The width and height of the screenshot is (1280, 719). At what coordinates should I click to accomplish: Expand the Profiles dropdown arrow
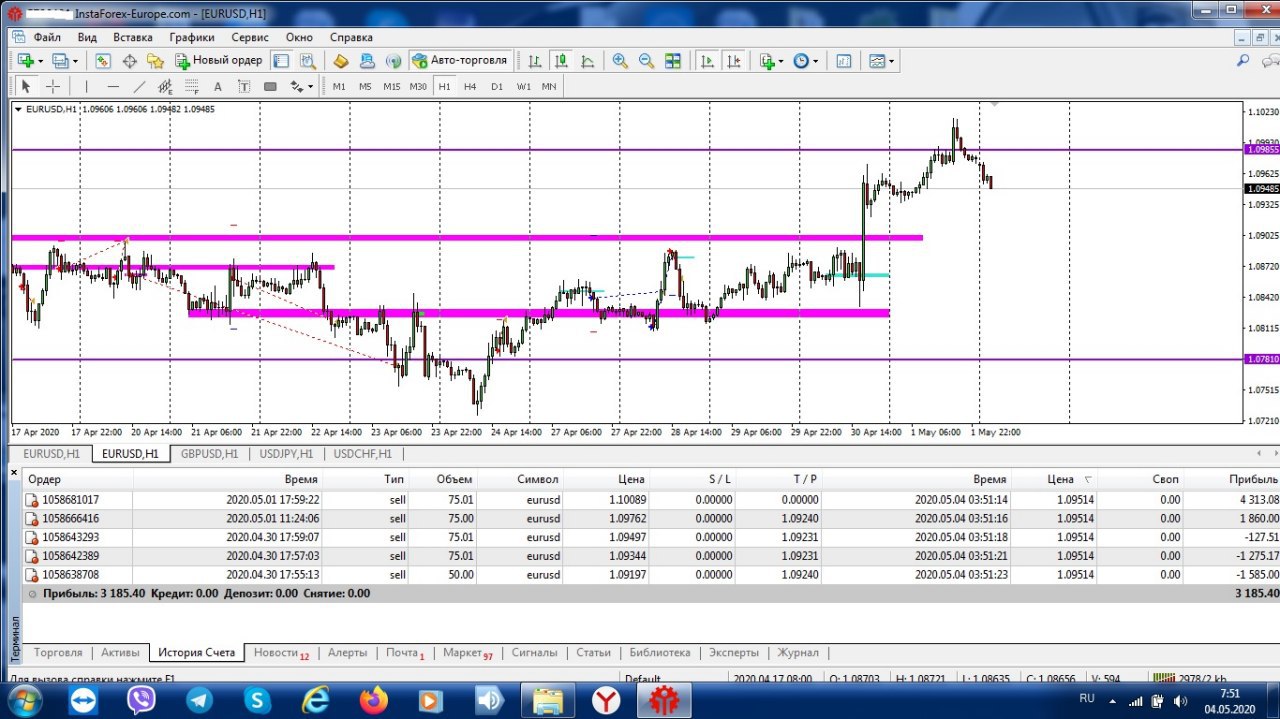point(75,61)
